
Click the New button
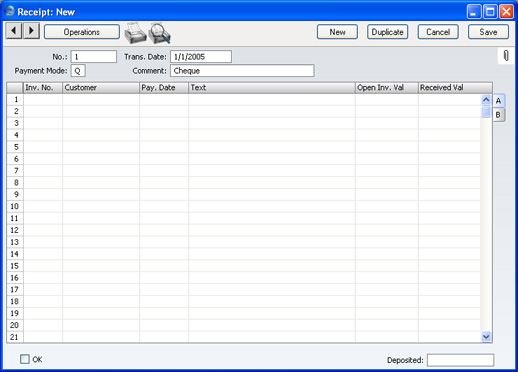[x=337, y=32]
